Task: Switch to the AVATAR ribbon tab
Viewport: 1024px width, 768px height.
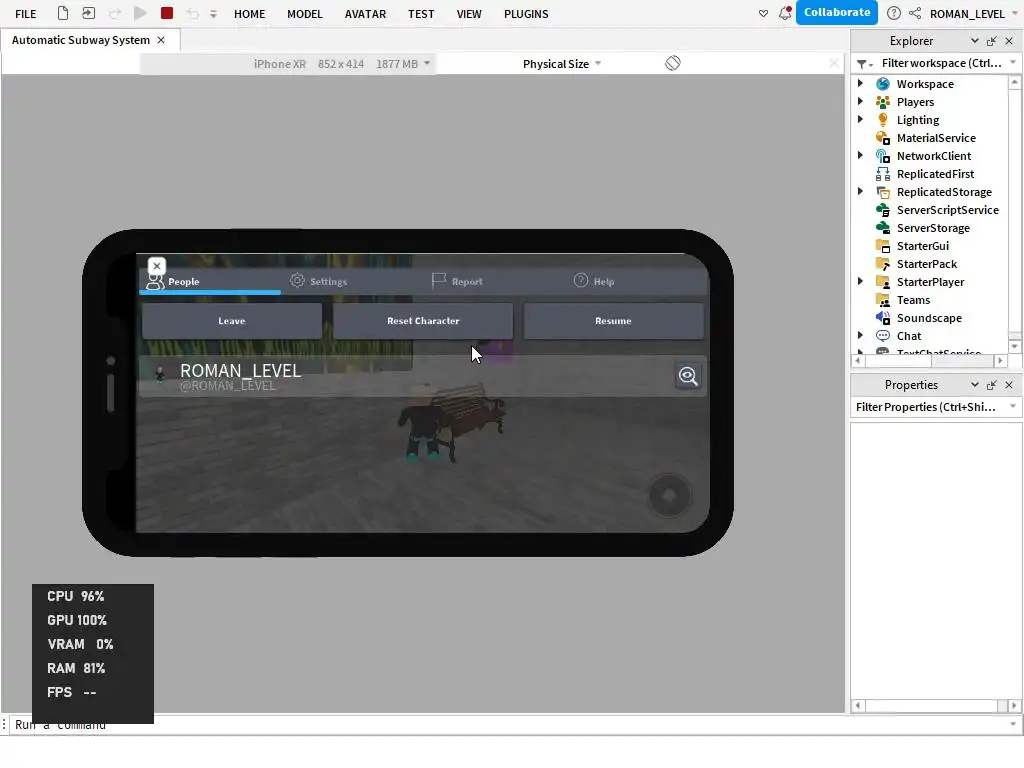Action: tap(365, 14)
